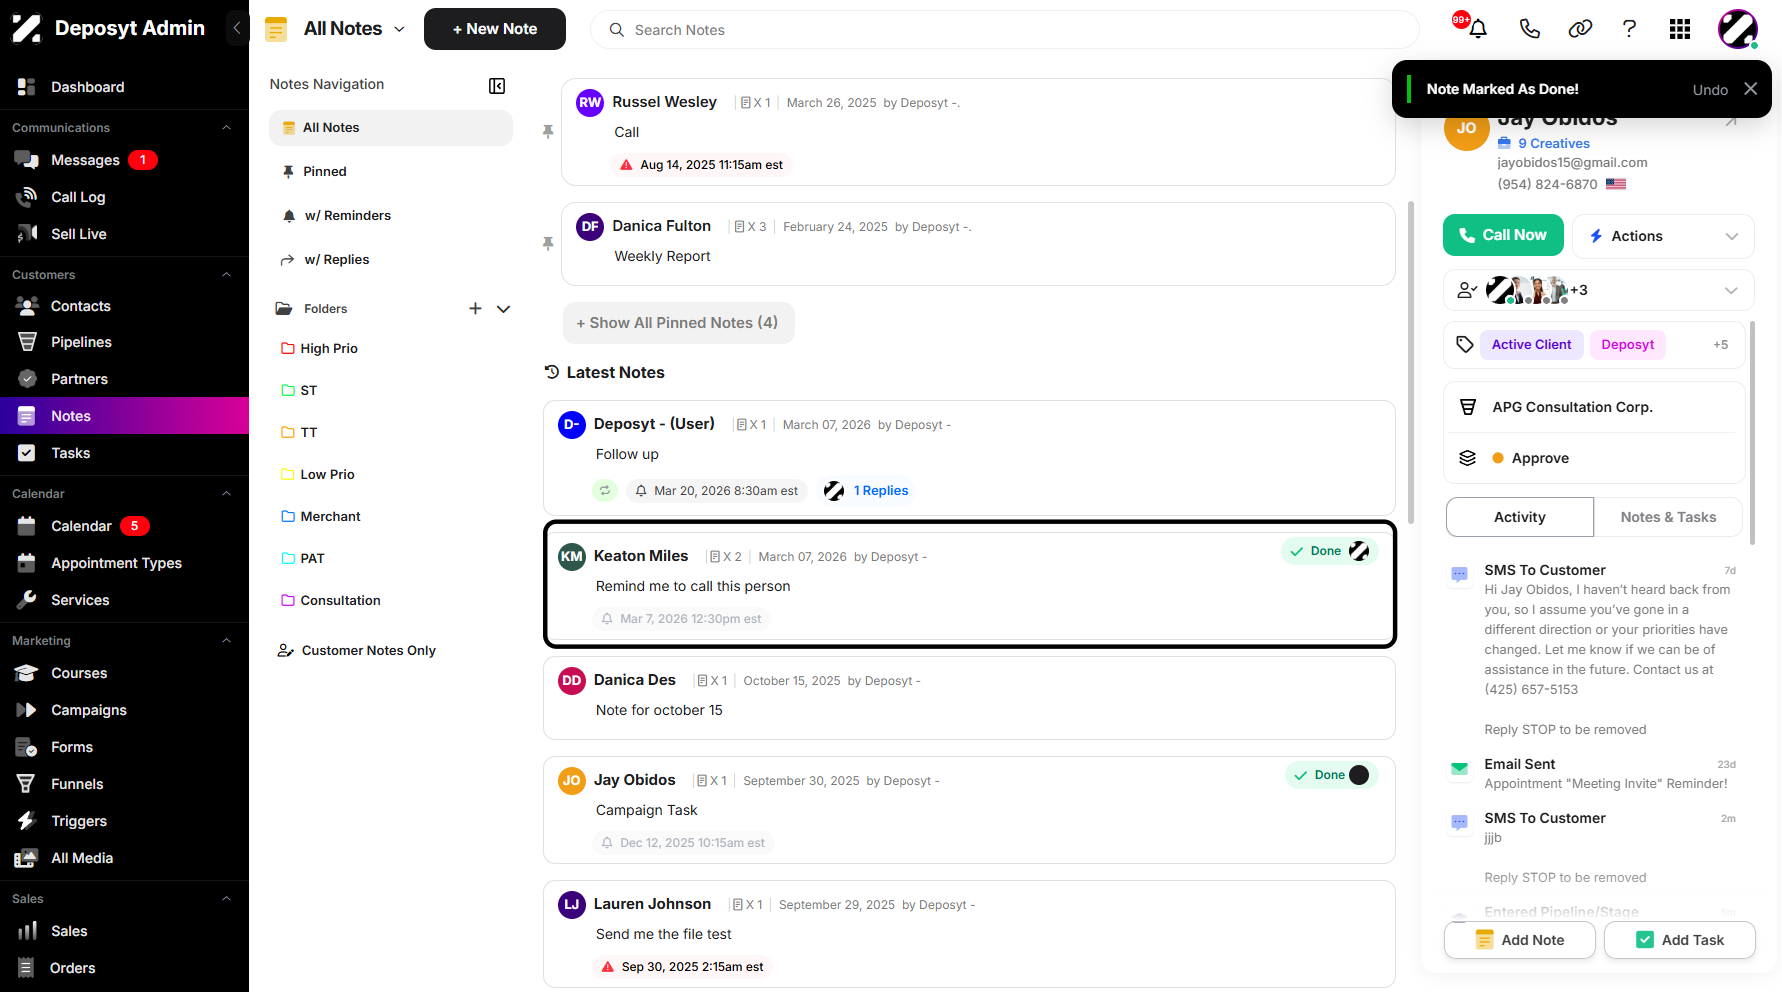The width and height of the screenshot is (1782, 992).
Task: Click in the Search Notes field
Action: coord(1005,30)
